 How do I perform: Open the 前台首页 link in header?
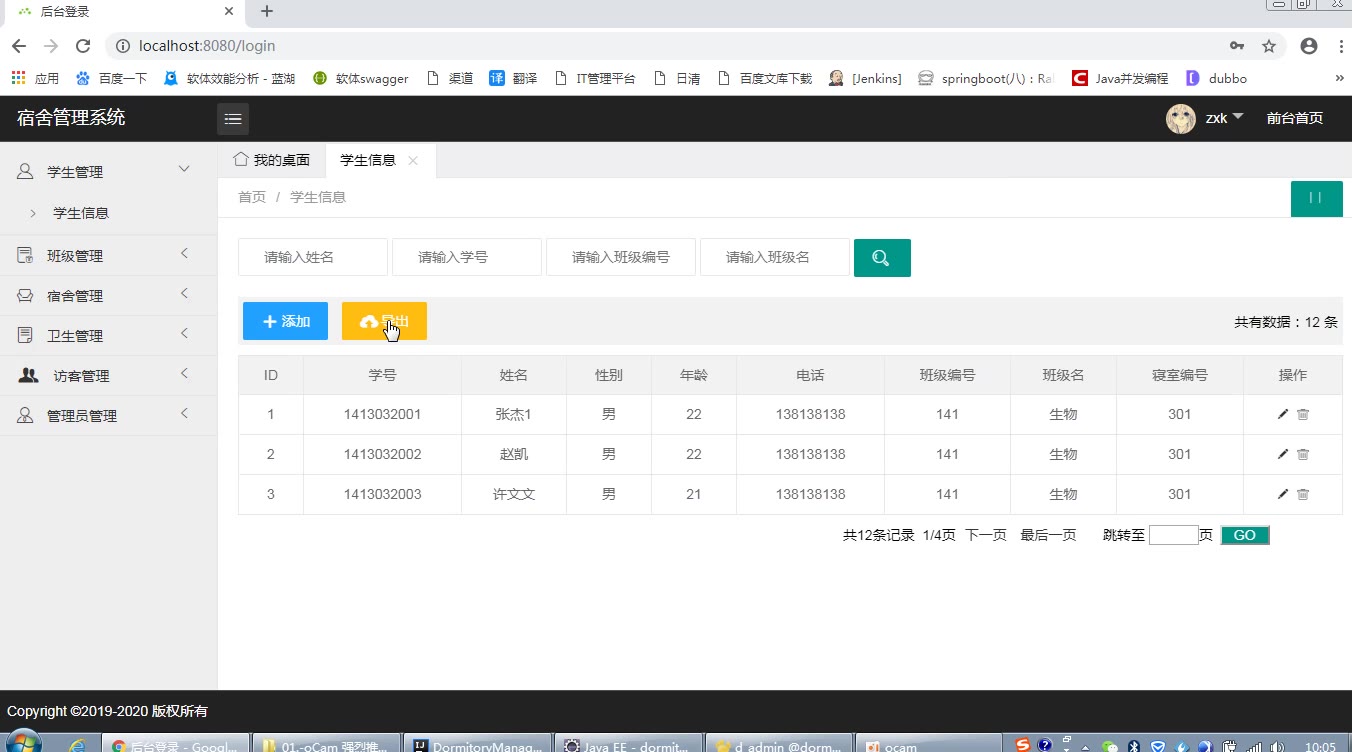click(x=1294, y=118)
